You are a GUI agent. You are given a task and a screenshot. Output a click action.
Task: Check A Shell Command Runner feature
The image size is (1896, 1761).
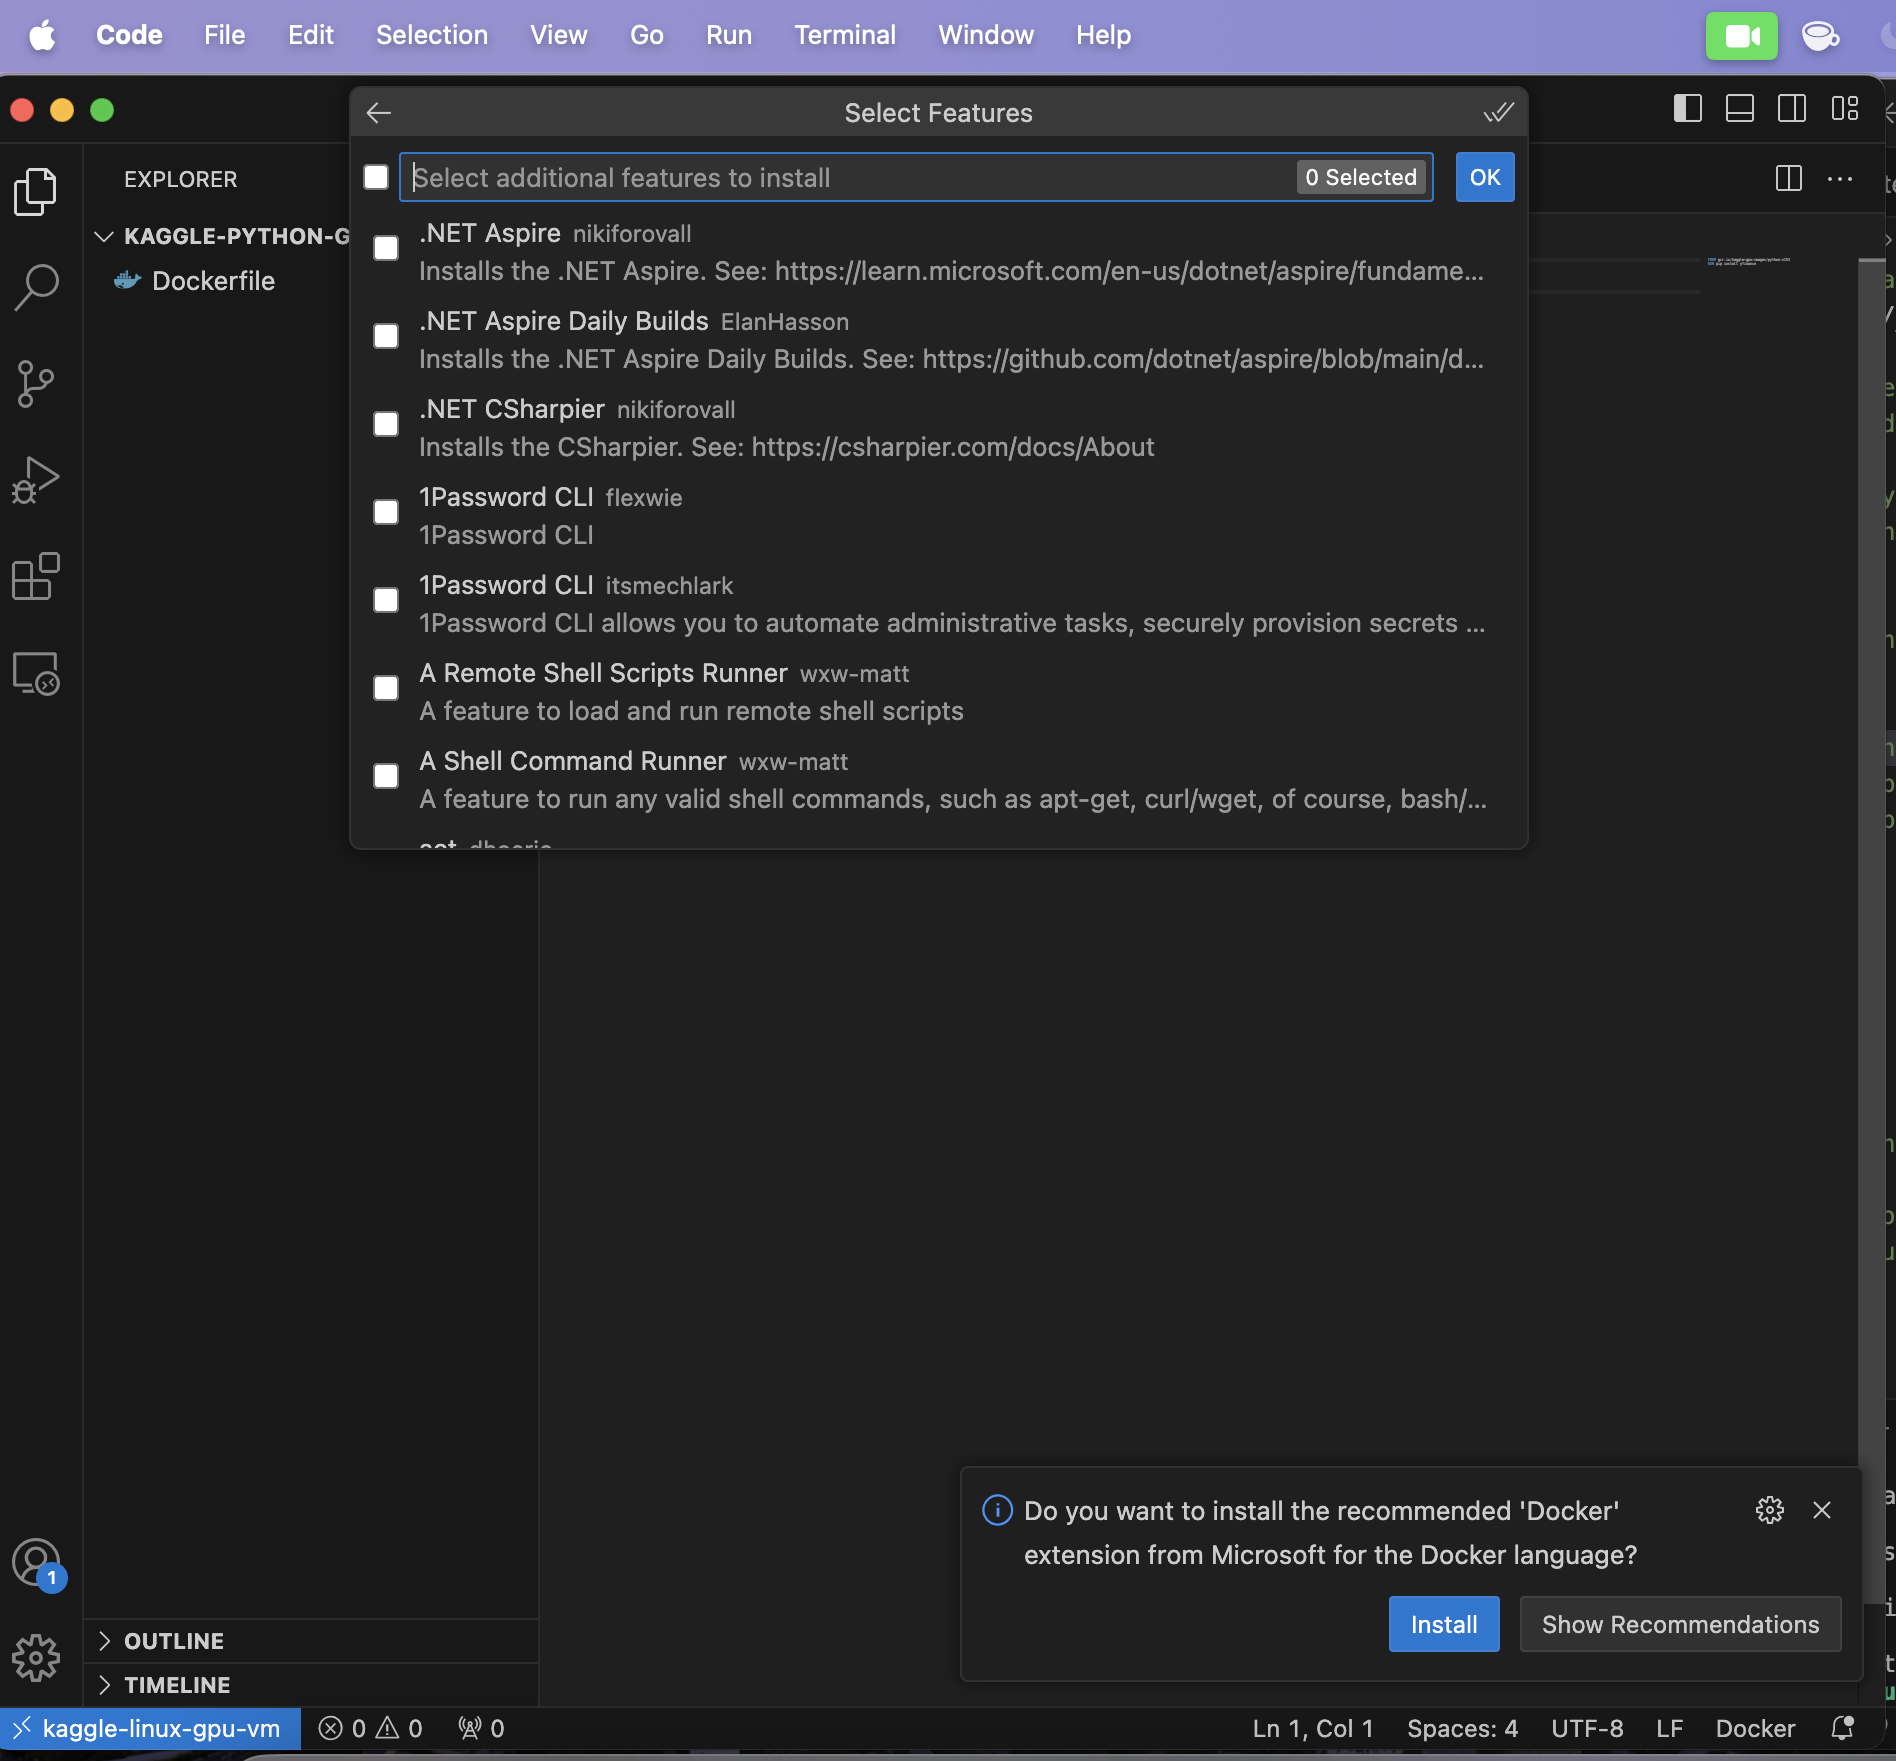coord(386,776)
